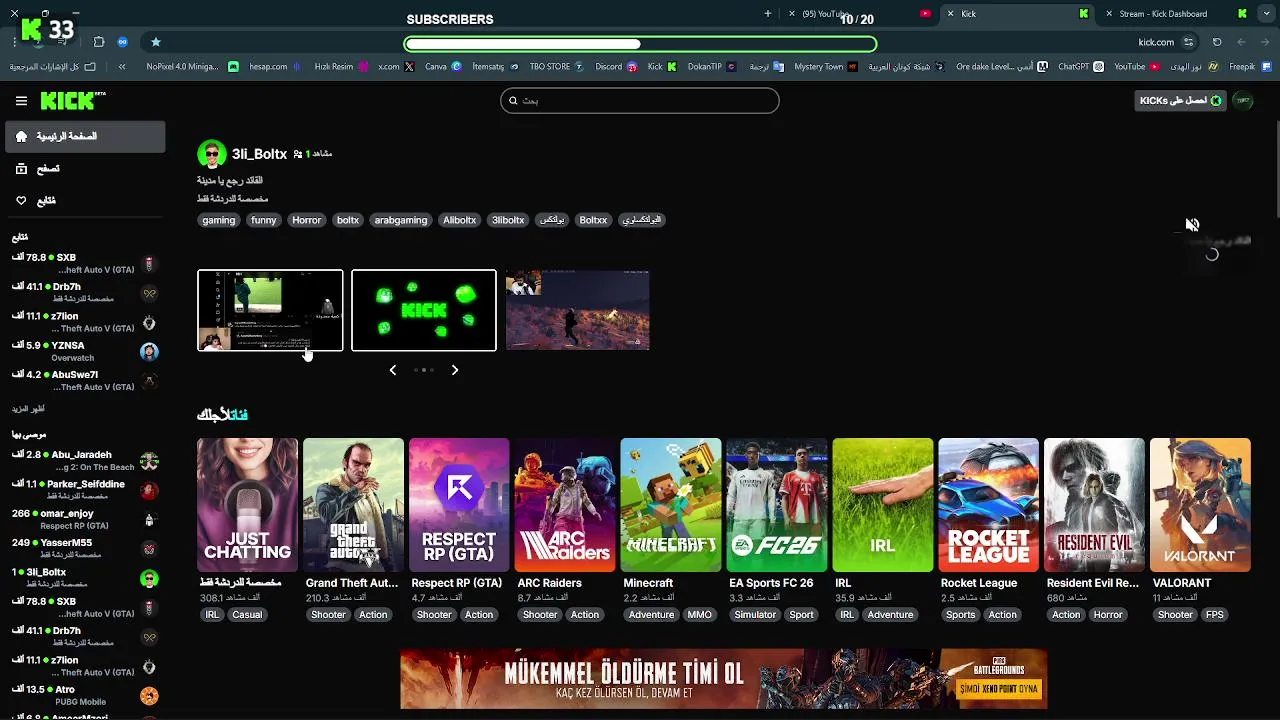Click the Casual tag under Just Chatting
Screen dimensions: 1280x720
247,615
